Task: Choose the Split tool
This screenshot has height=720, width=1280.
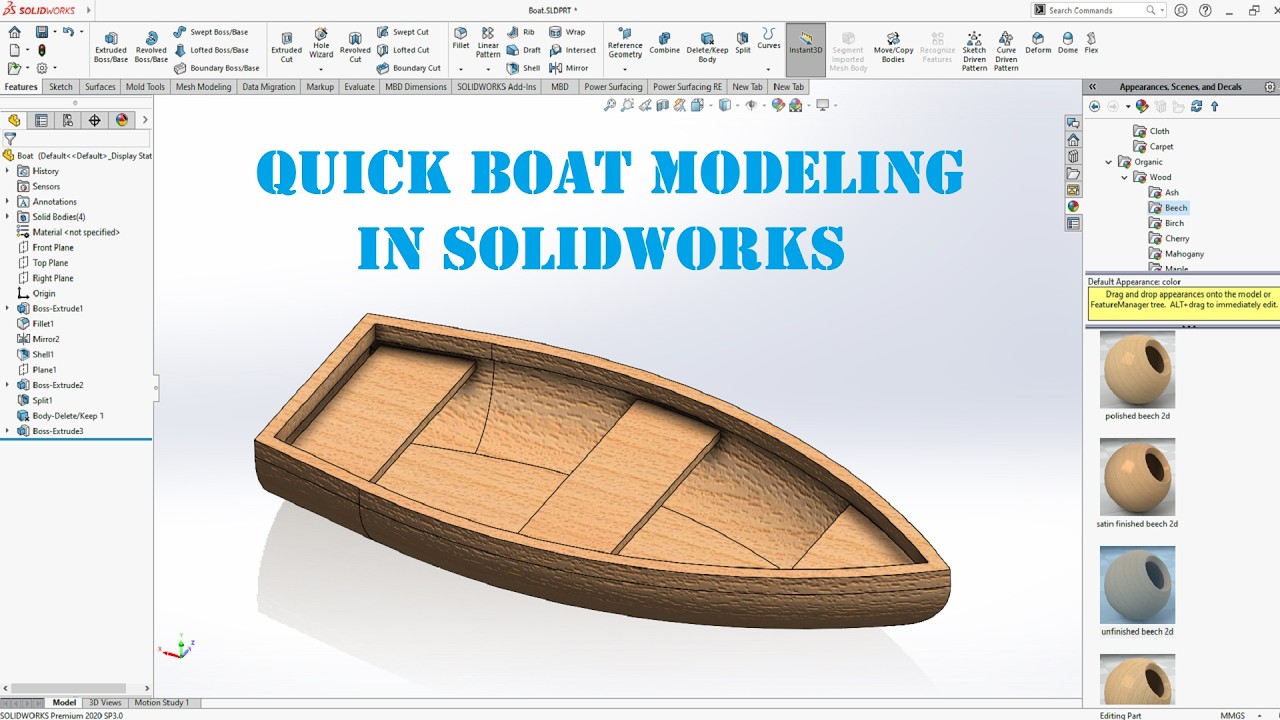Action: (743, 42)
